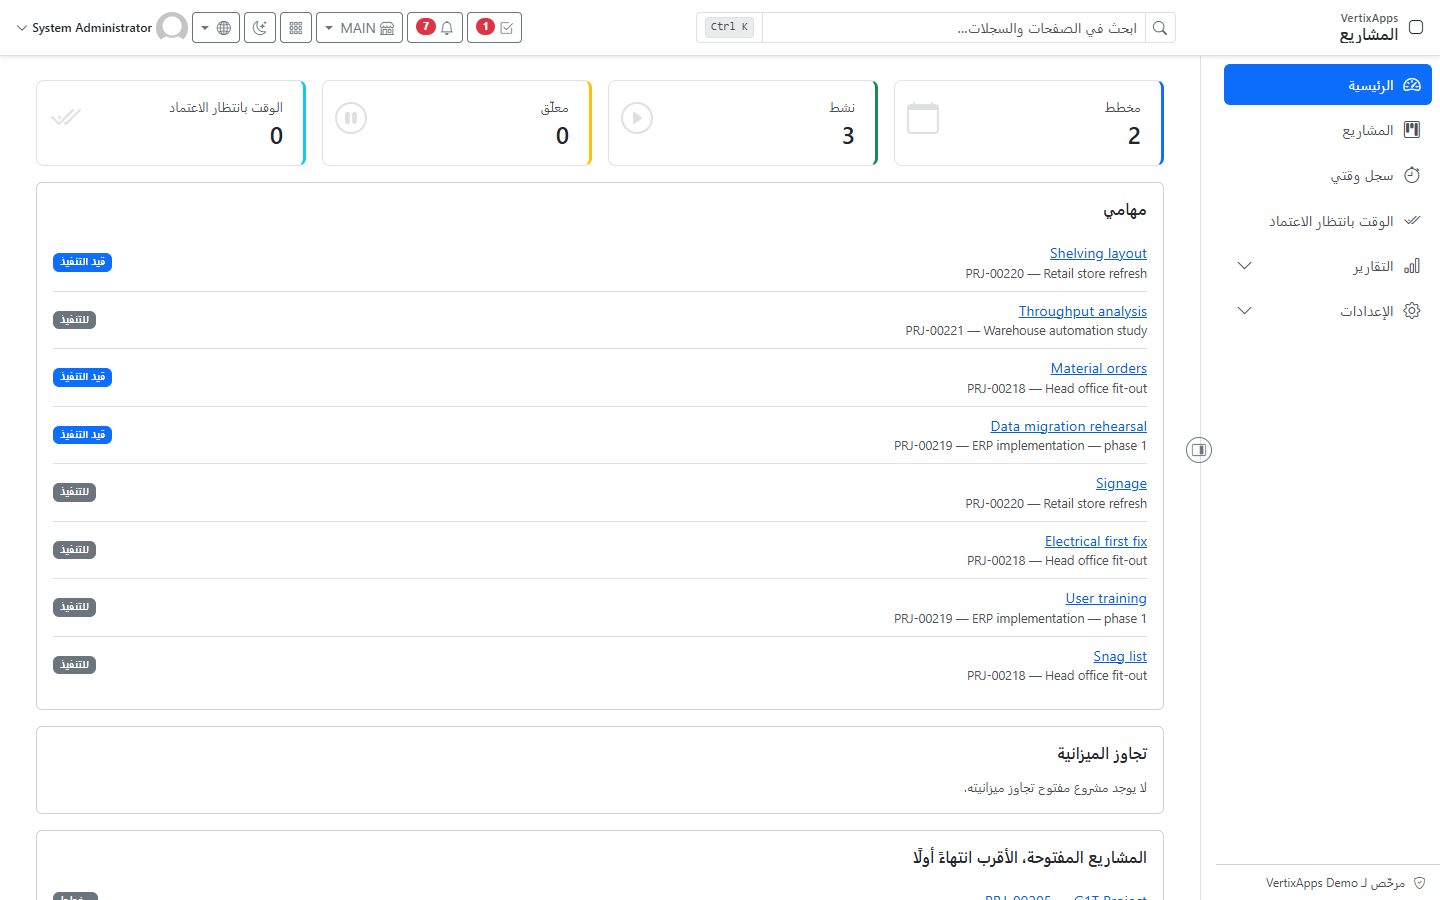Viewport: 1440px width, 900px height.
Task: Open the المشاريع sidebar item
Action: 1327,130
